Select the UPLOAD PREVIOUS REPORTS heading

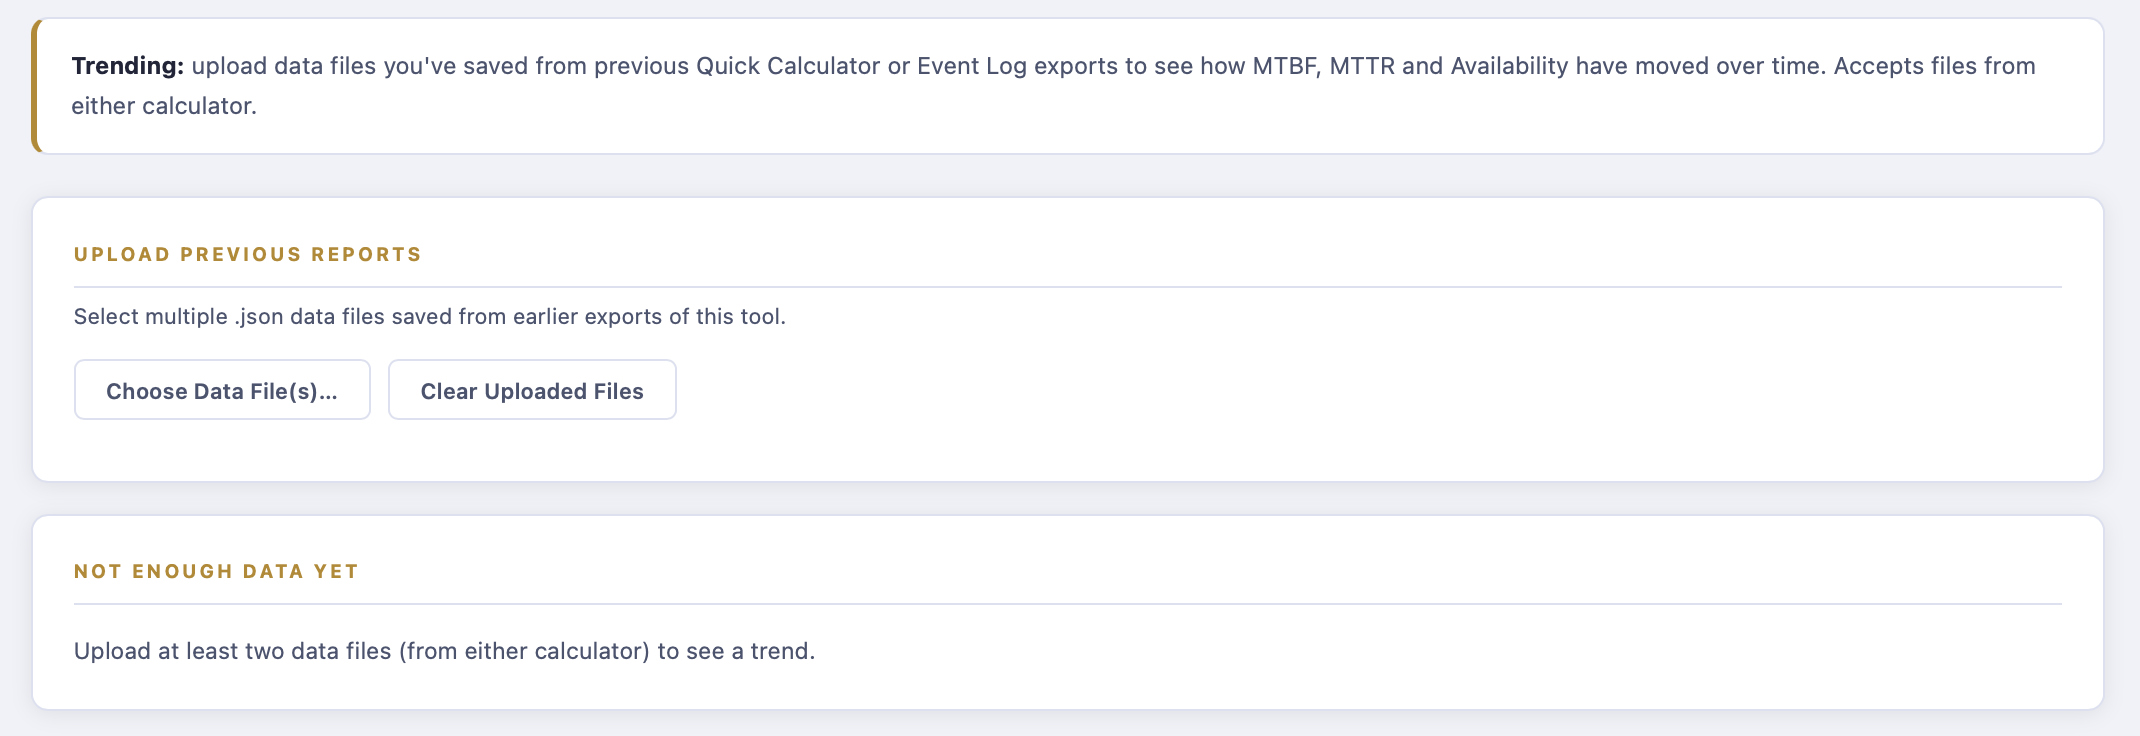point(247,254)
